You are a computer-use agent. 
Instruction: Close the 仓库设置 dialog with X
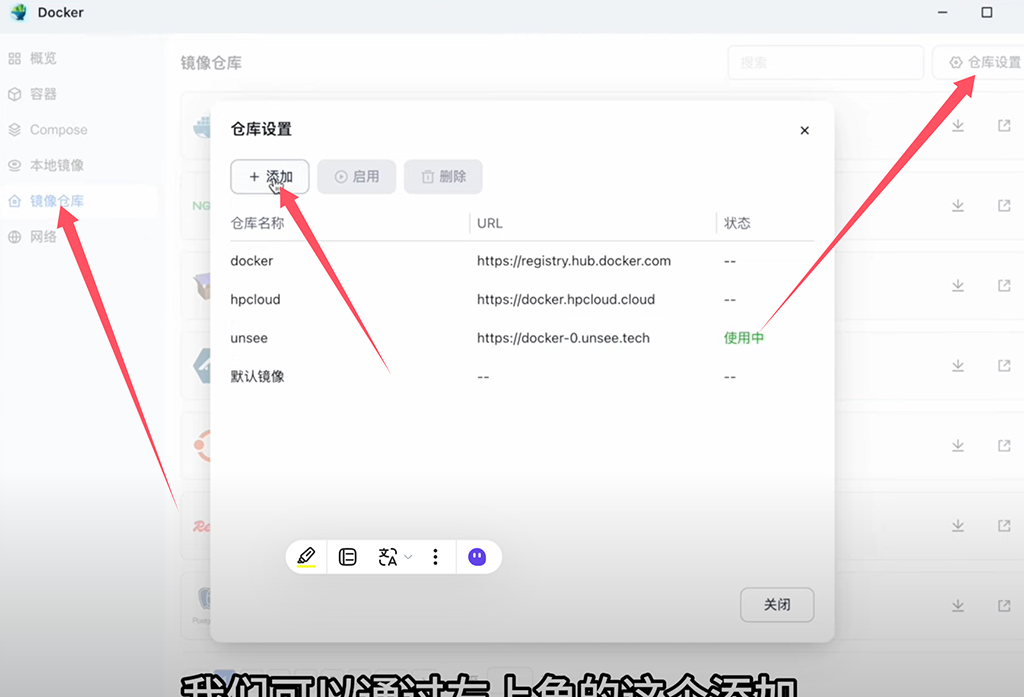[805, 131]
